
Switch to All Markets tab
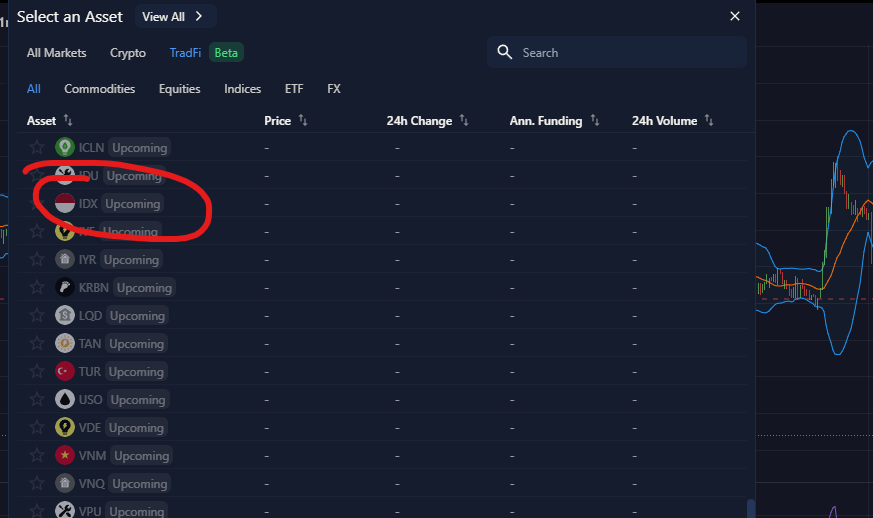pyautogui.click(x=56, y=53)
